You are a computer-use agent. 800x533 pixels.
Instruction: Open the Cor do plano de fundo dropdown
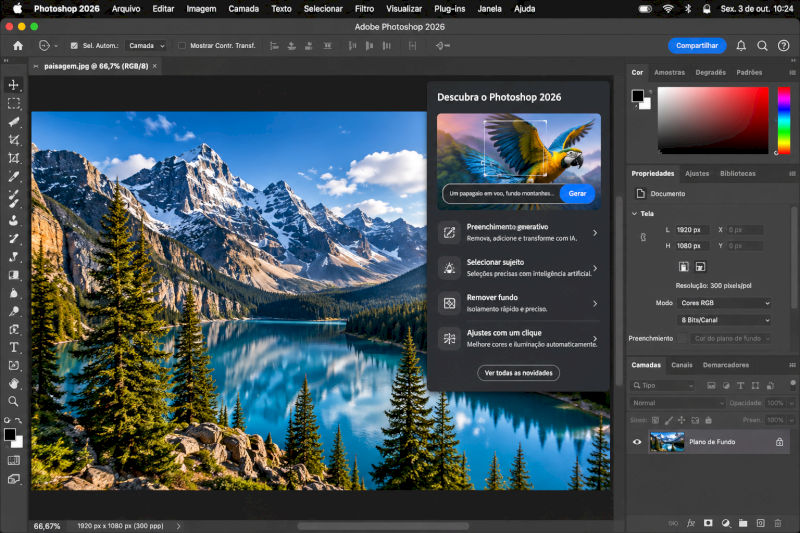pyautogui.click(x=731, y=339)
